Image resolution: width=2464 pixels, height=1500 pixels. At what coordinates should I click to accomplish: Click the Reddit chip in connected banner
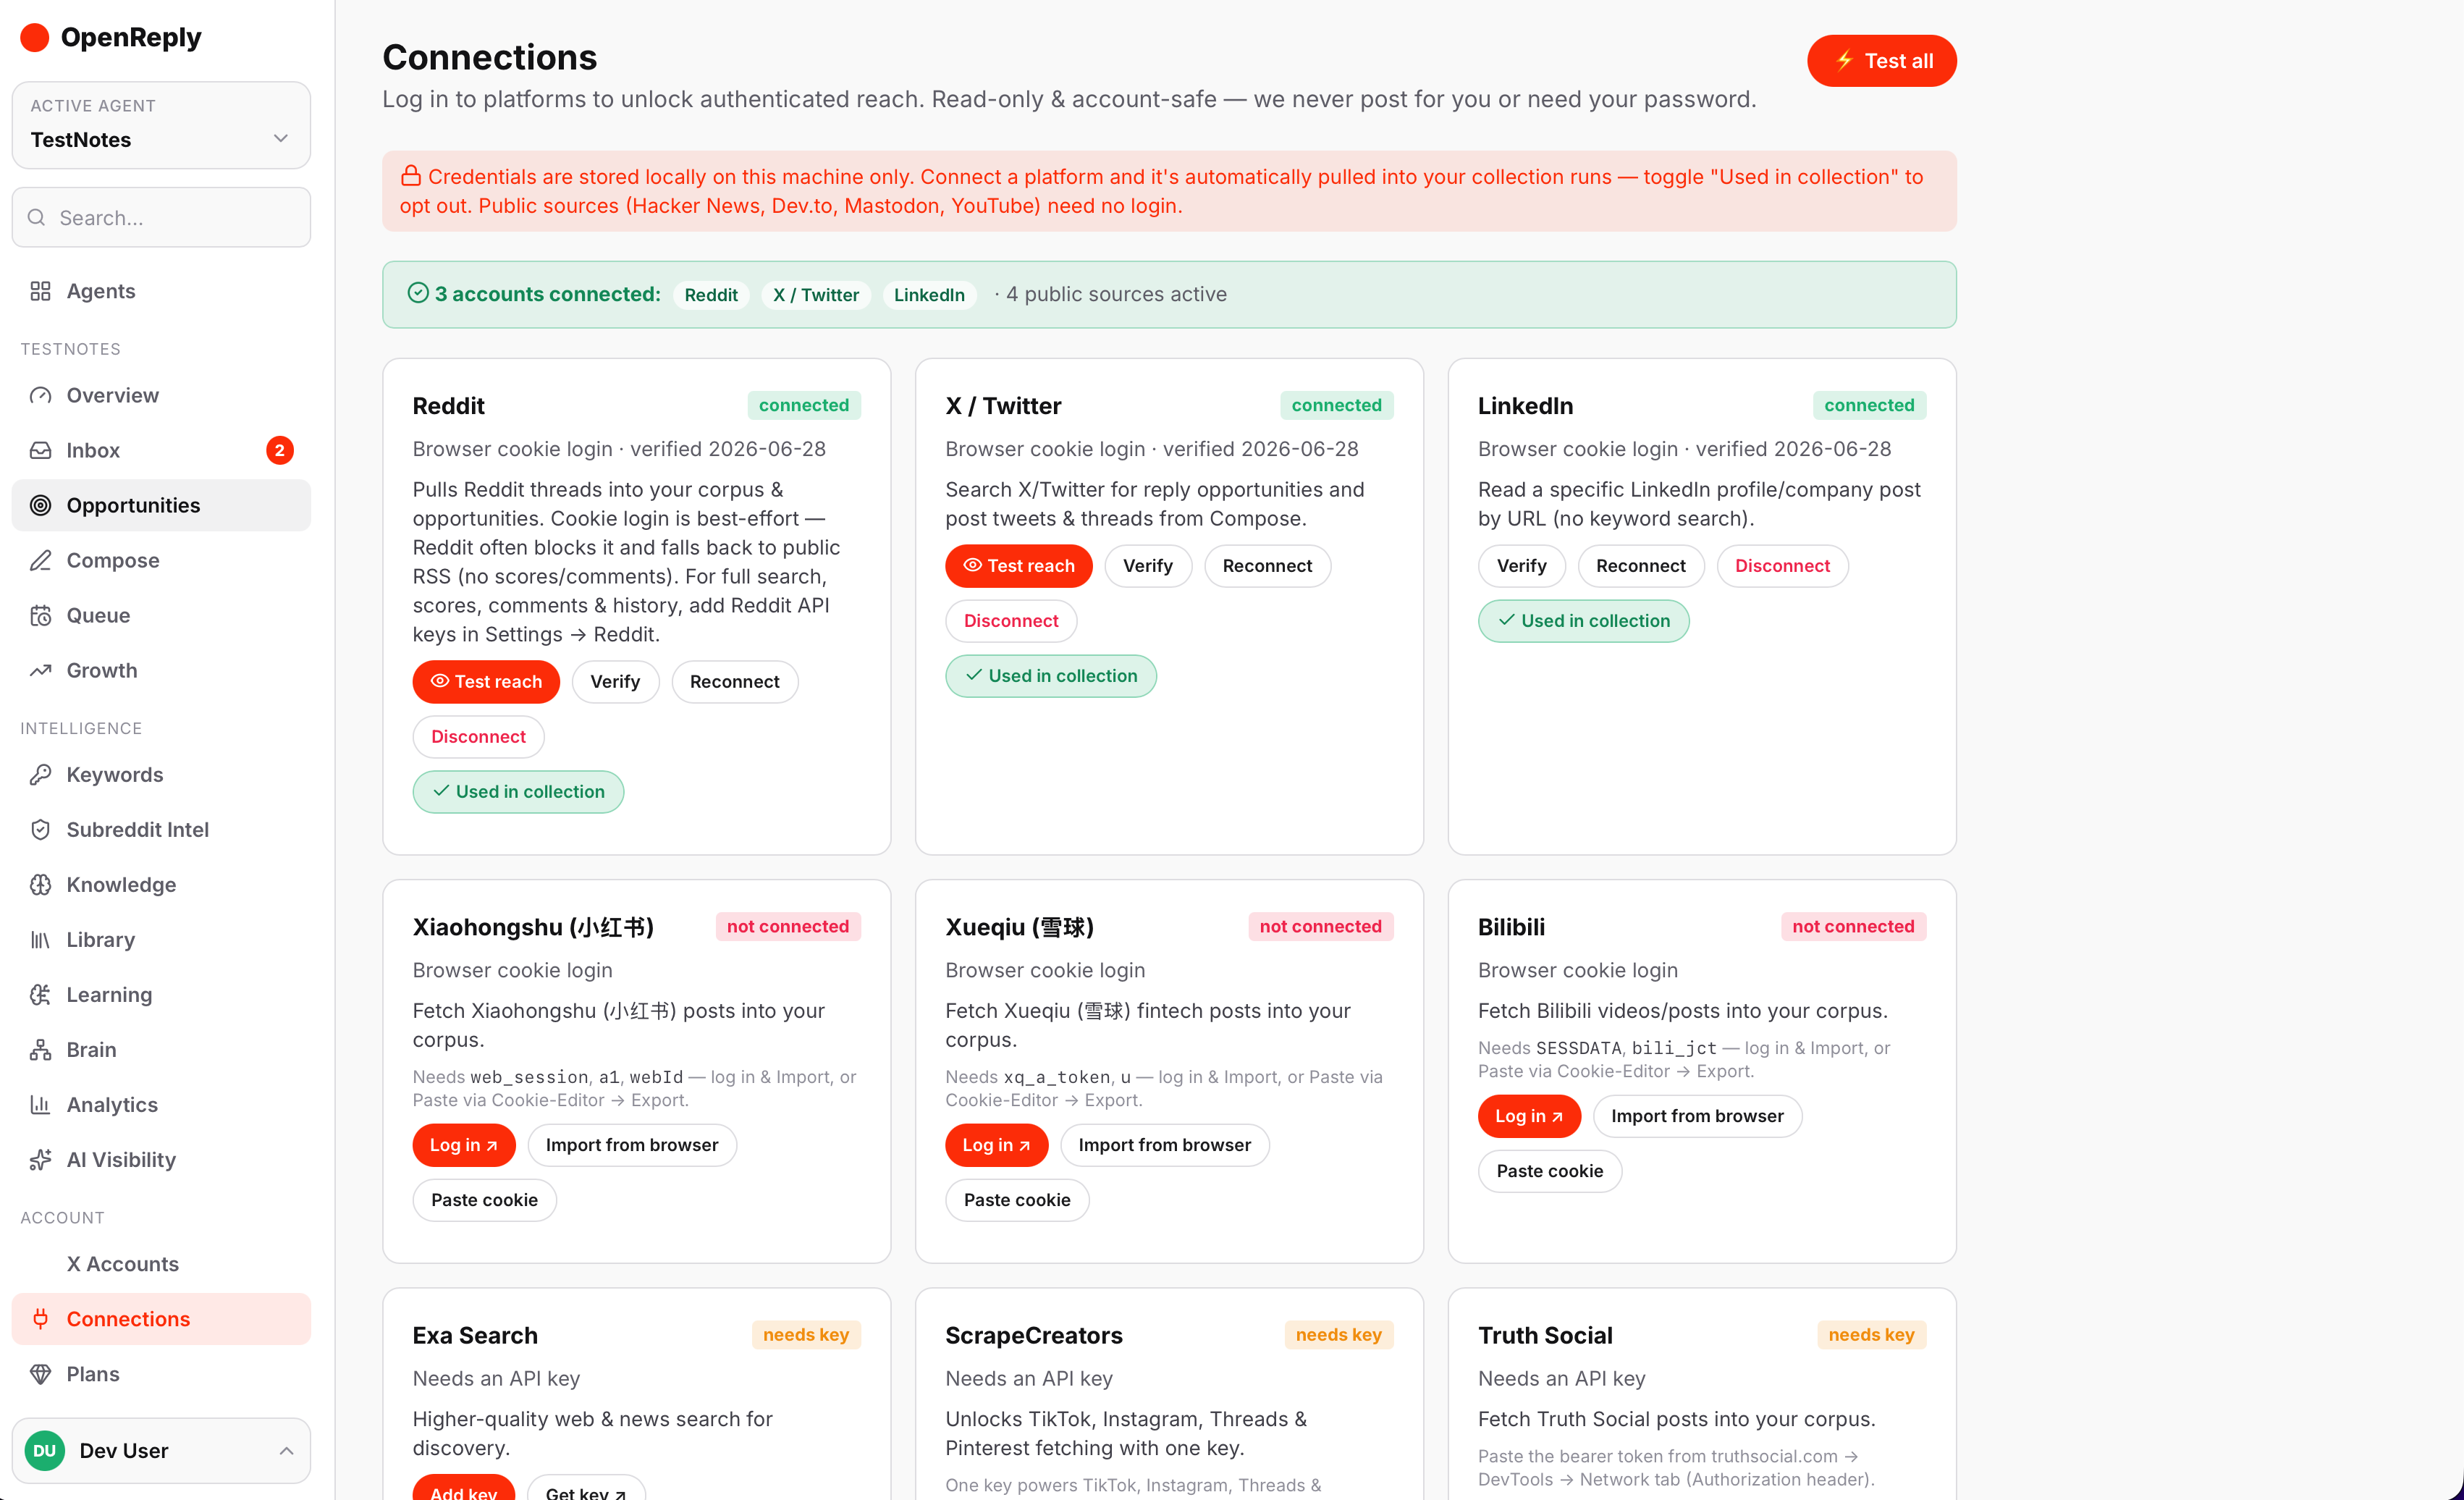(x=710, y=294)
